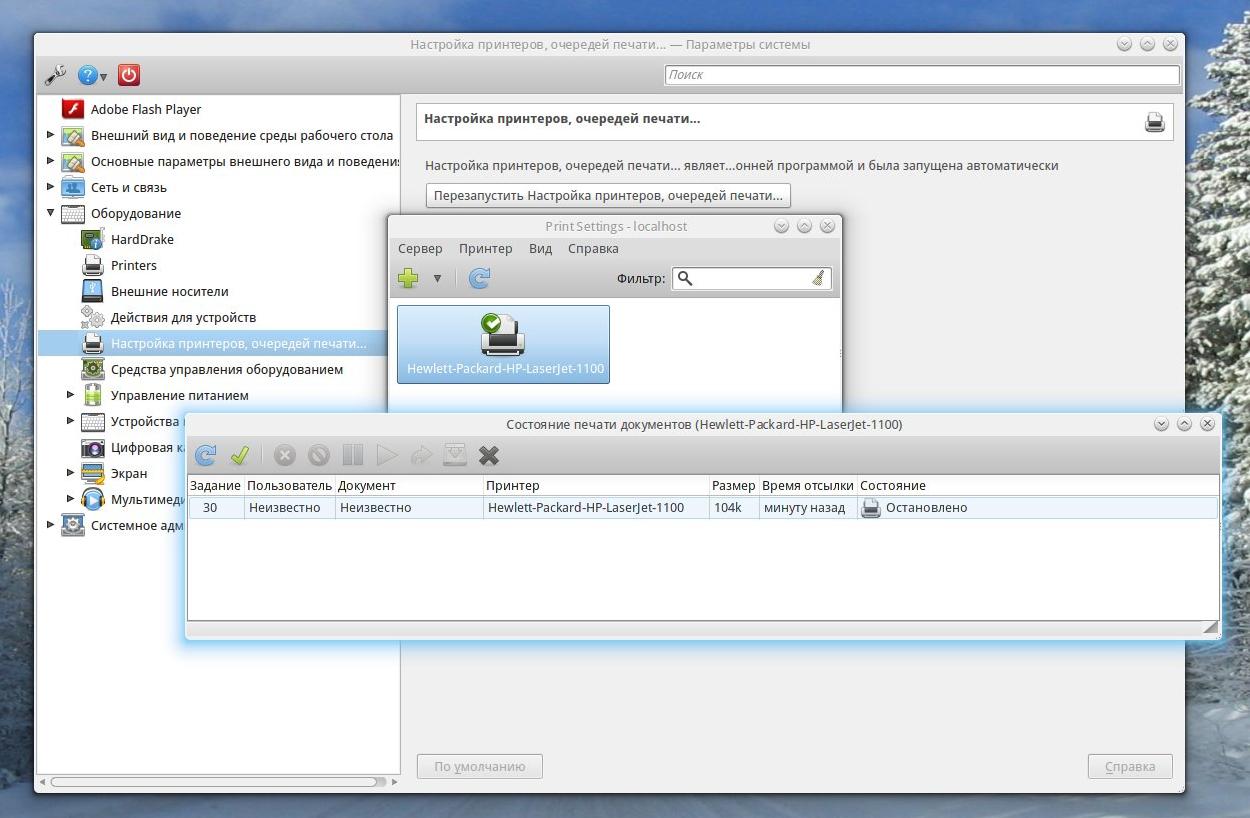
Task: Select the Оборудование tree row
Action: 135,213
